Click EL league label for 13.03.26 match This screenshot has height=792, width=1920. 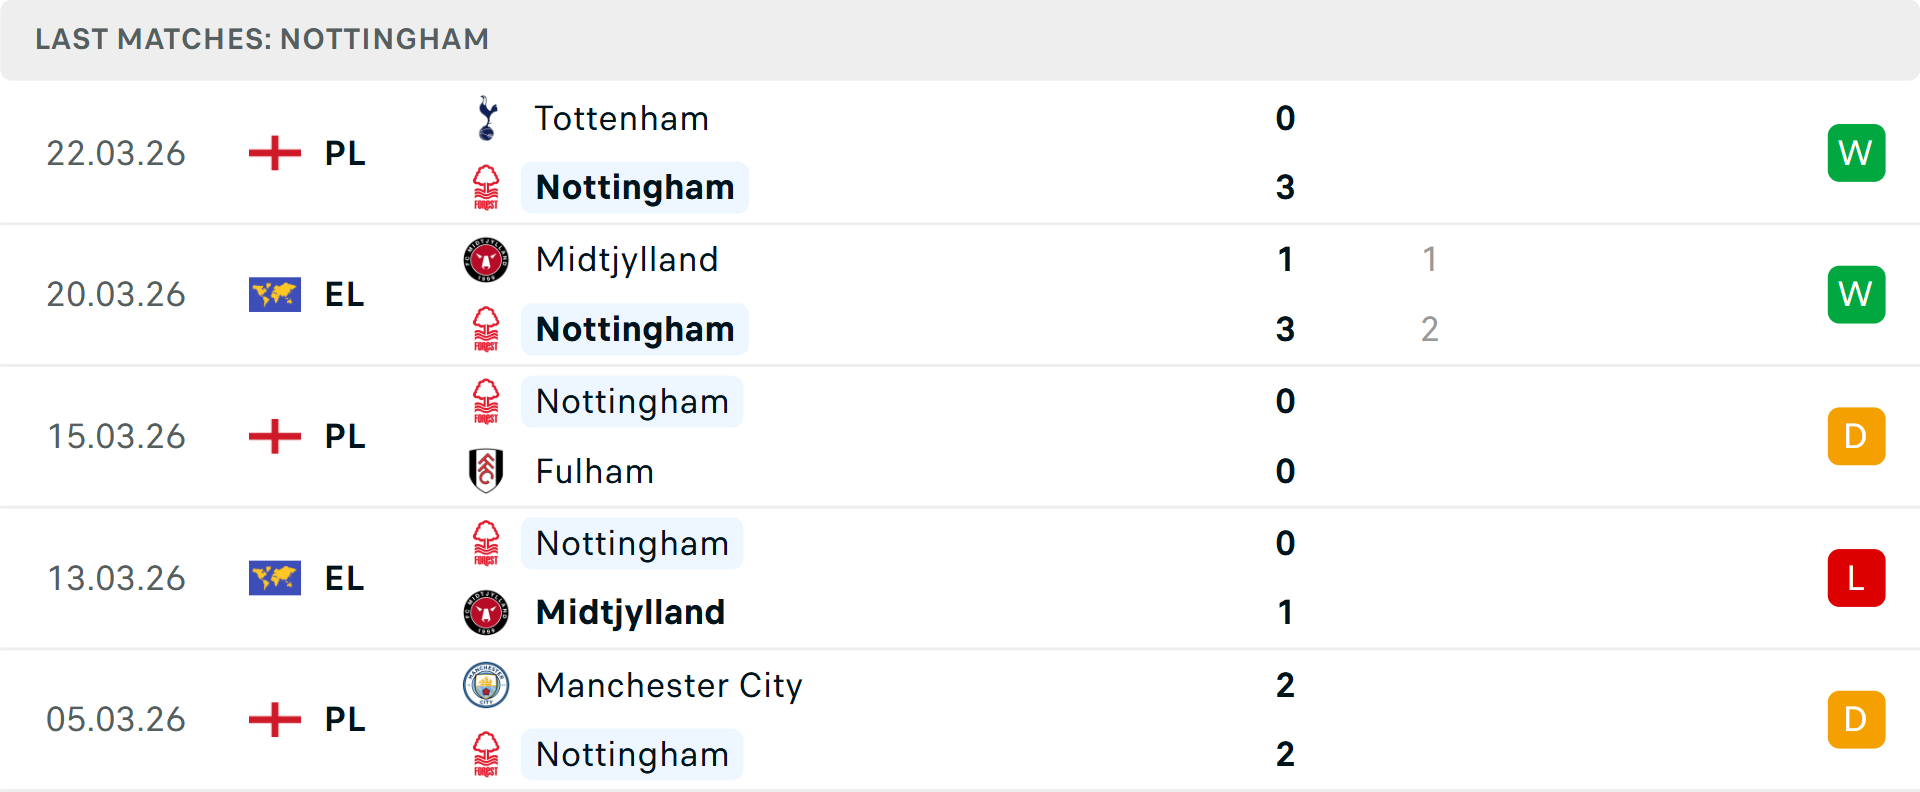point(345,578)
